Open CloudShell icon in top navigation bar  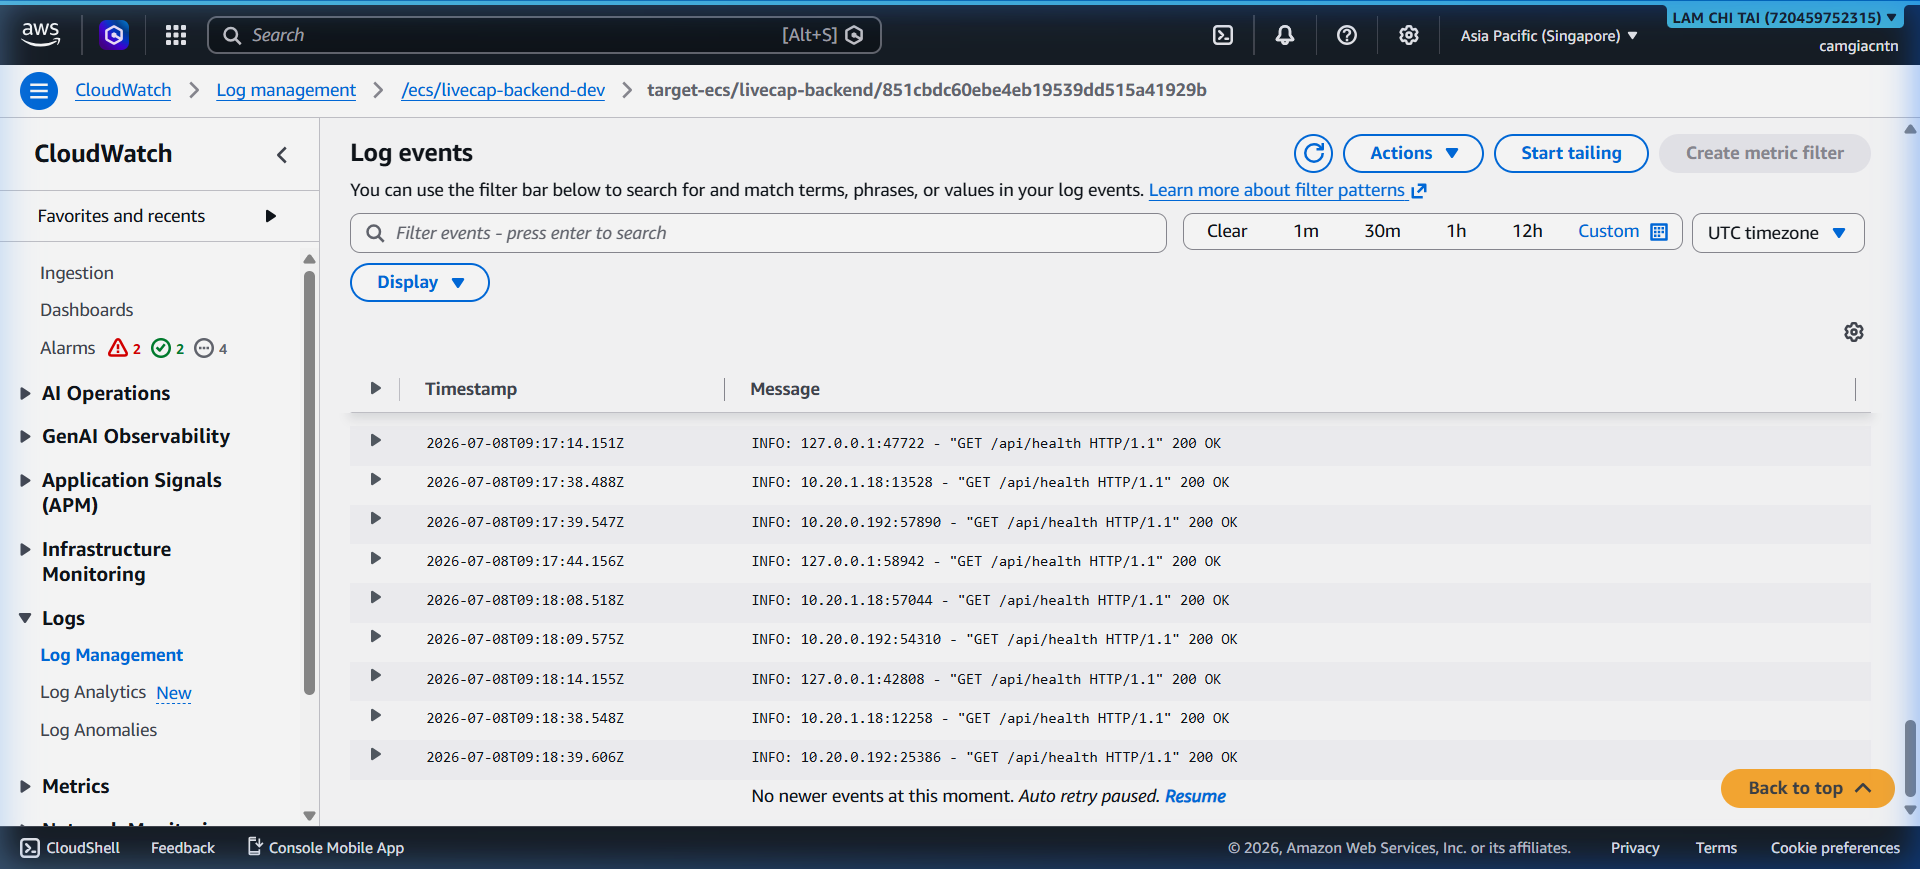click(x=1222, y=35)
